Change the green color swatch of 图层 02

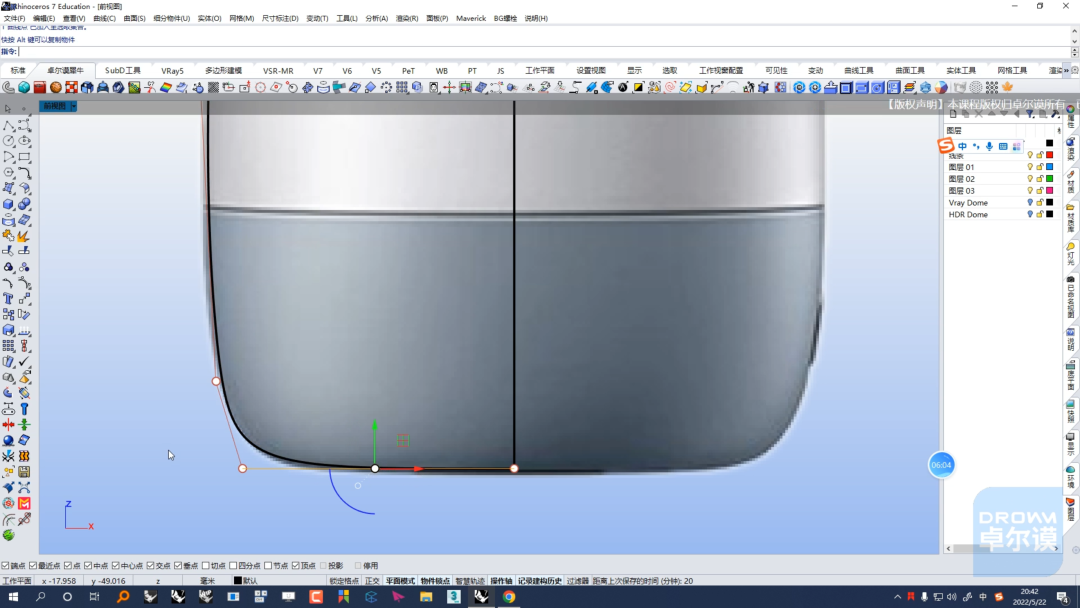(x=1050, y=179)
